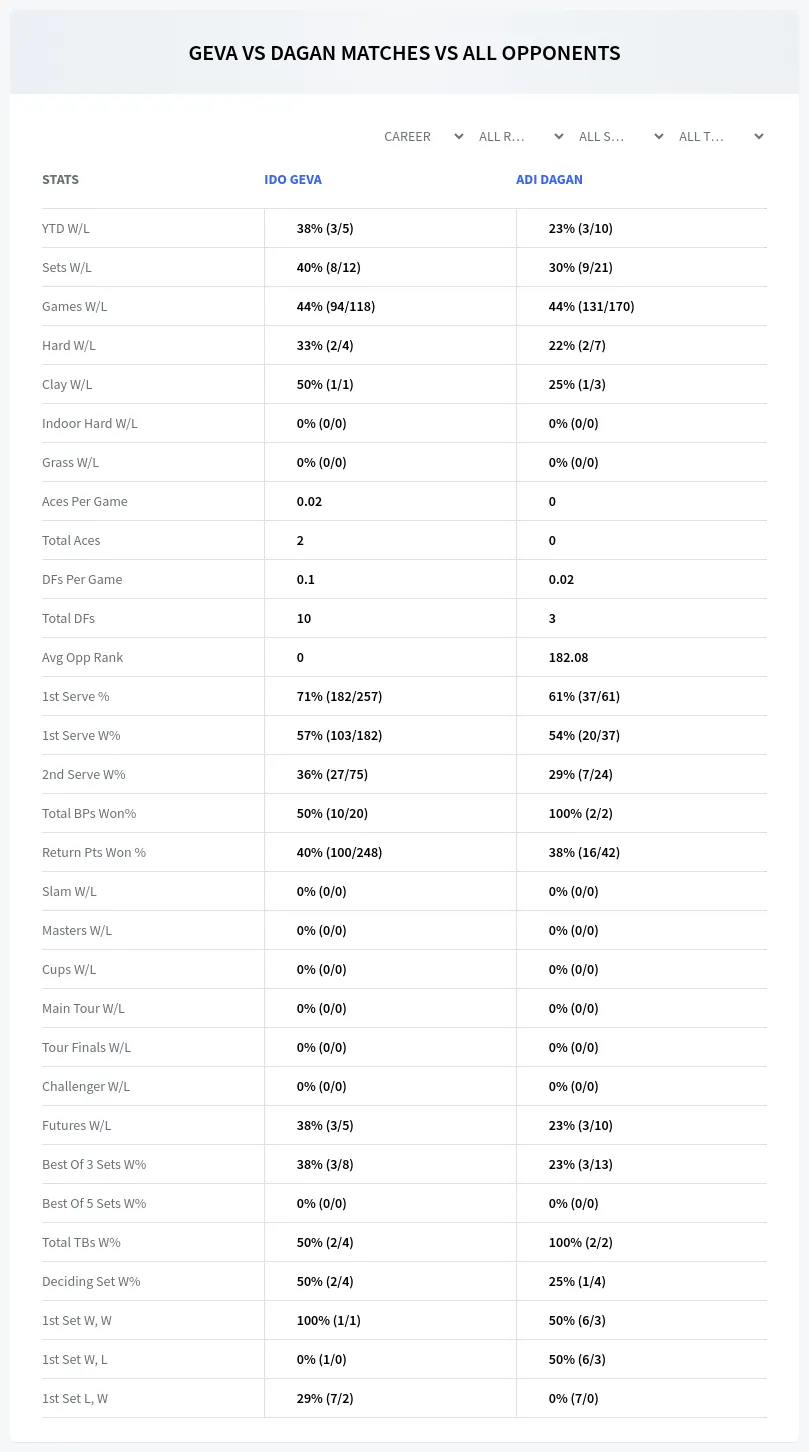Screen dimensions: 809x1452
Task: Open Adi Dagan player link
Action: pos(549,180)
